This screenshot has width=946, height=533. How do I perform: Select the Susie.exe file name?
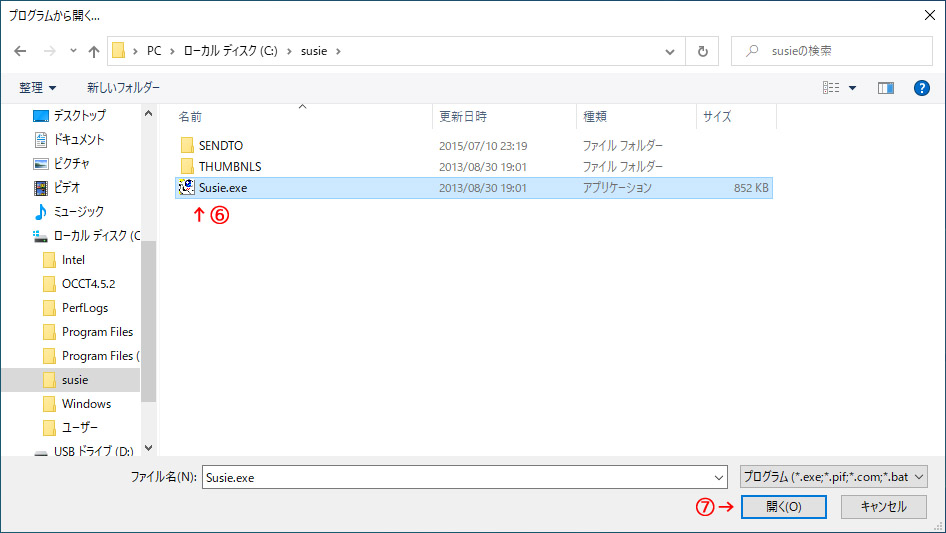[x=223, y=188]
